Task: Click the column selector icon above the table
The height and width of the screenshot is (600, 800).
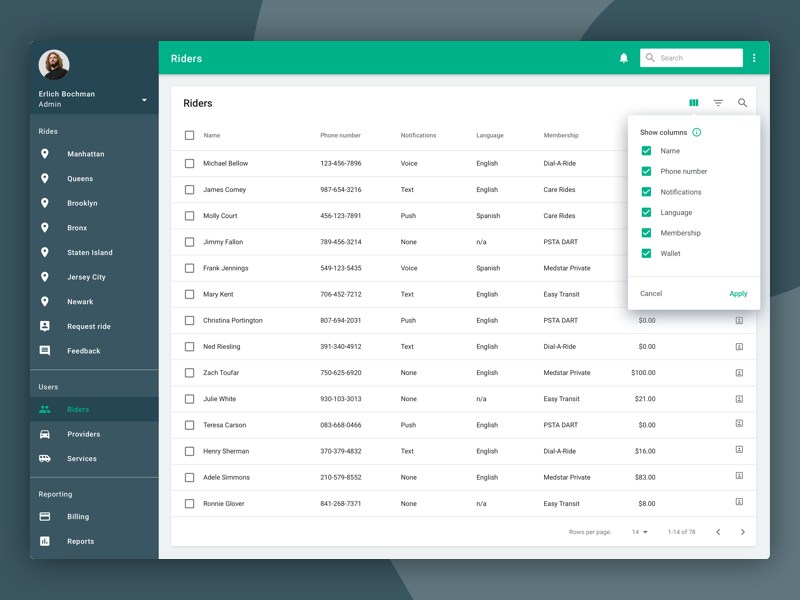Action: [x=694, y=102]
